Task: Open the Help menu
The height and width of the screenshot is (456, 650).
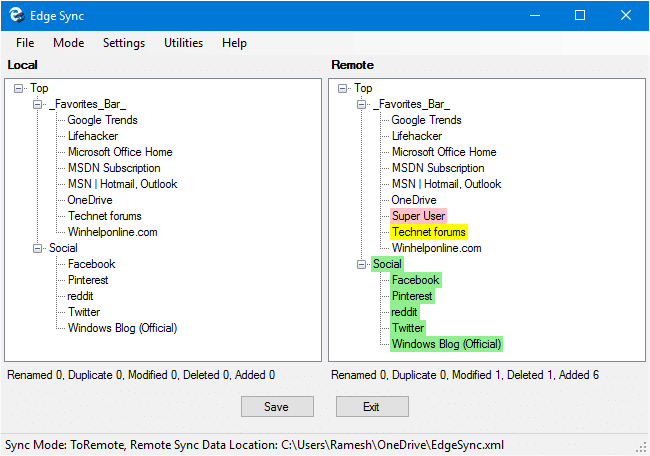Action: tap(234, 43)
